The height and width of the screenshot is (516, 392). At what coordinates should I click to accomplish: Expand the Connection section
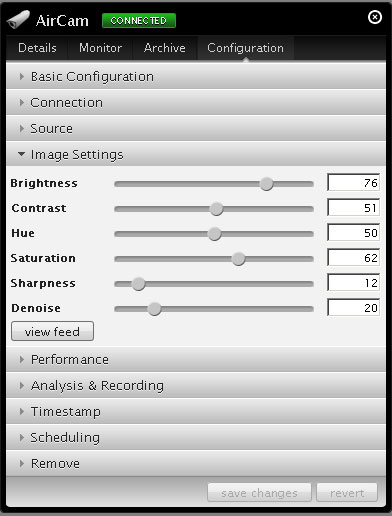tap(196, 102)
